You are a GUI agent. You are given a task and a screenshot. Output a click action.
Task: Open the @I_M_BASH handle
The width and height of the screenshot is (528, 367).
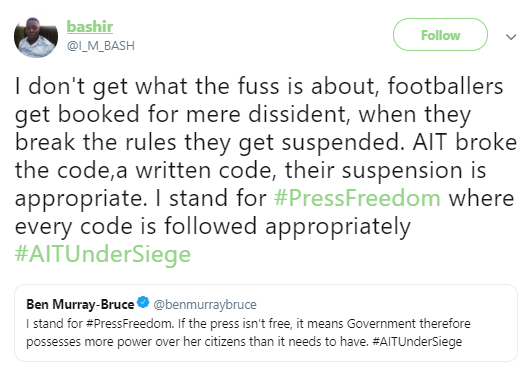point(101,46)
